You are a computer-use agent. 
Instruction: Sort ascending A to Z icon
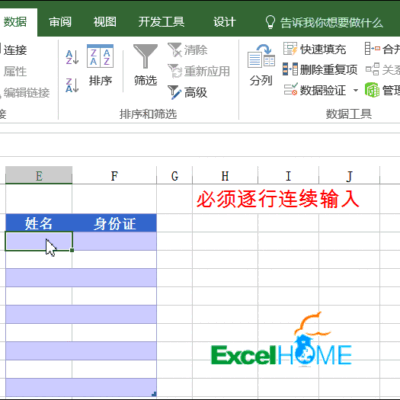72,57
